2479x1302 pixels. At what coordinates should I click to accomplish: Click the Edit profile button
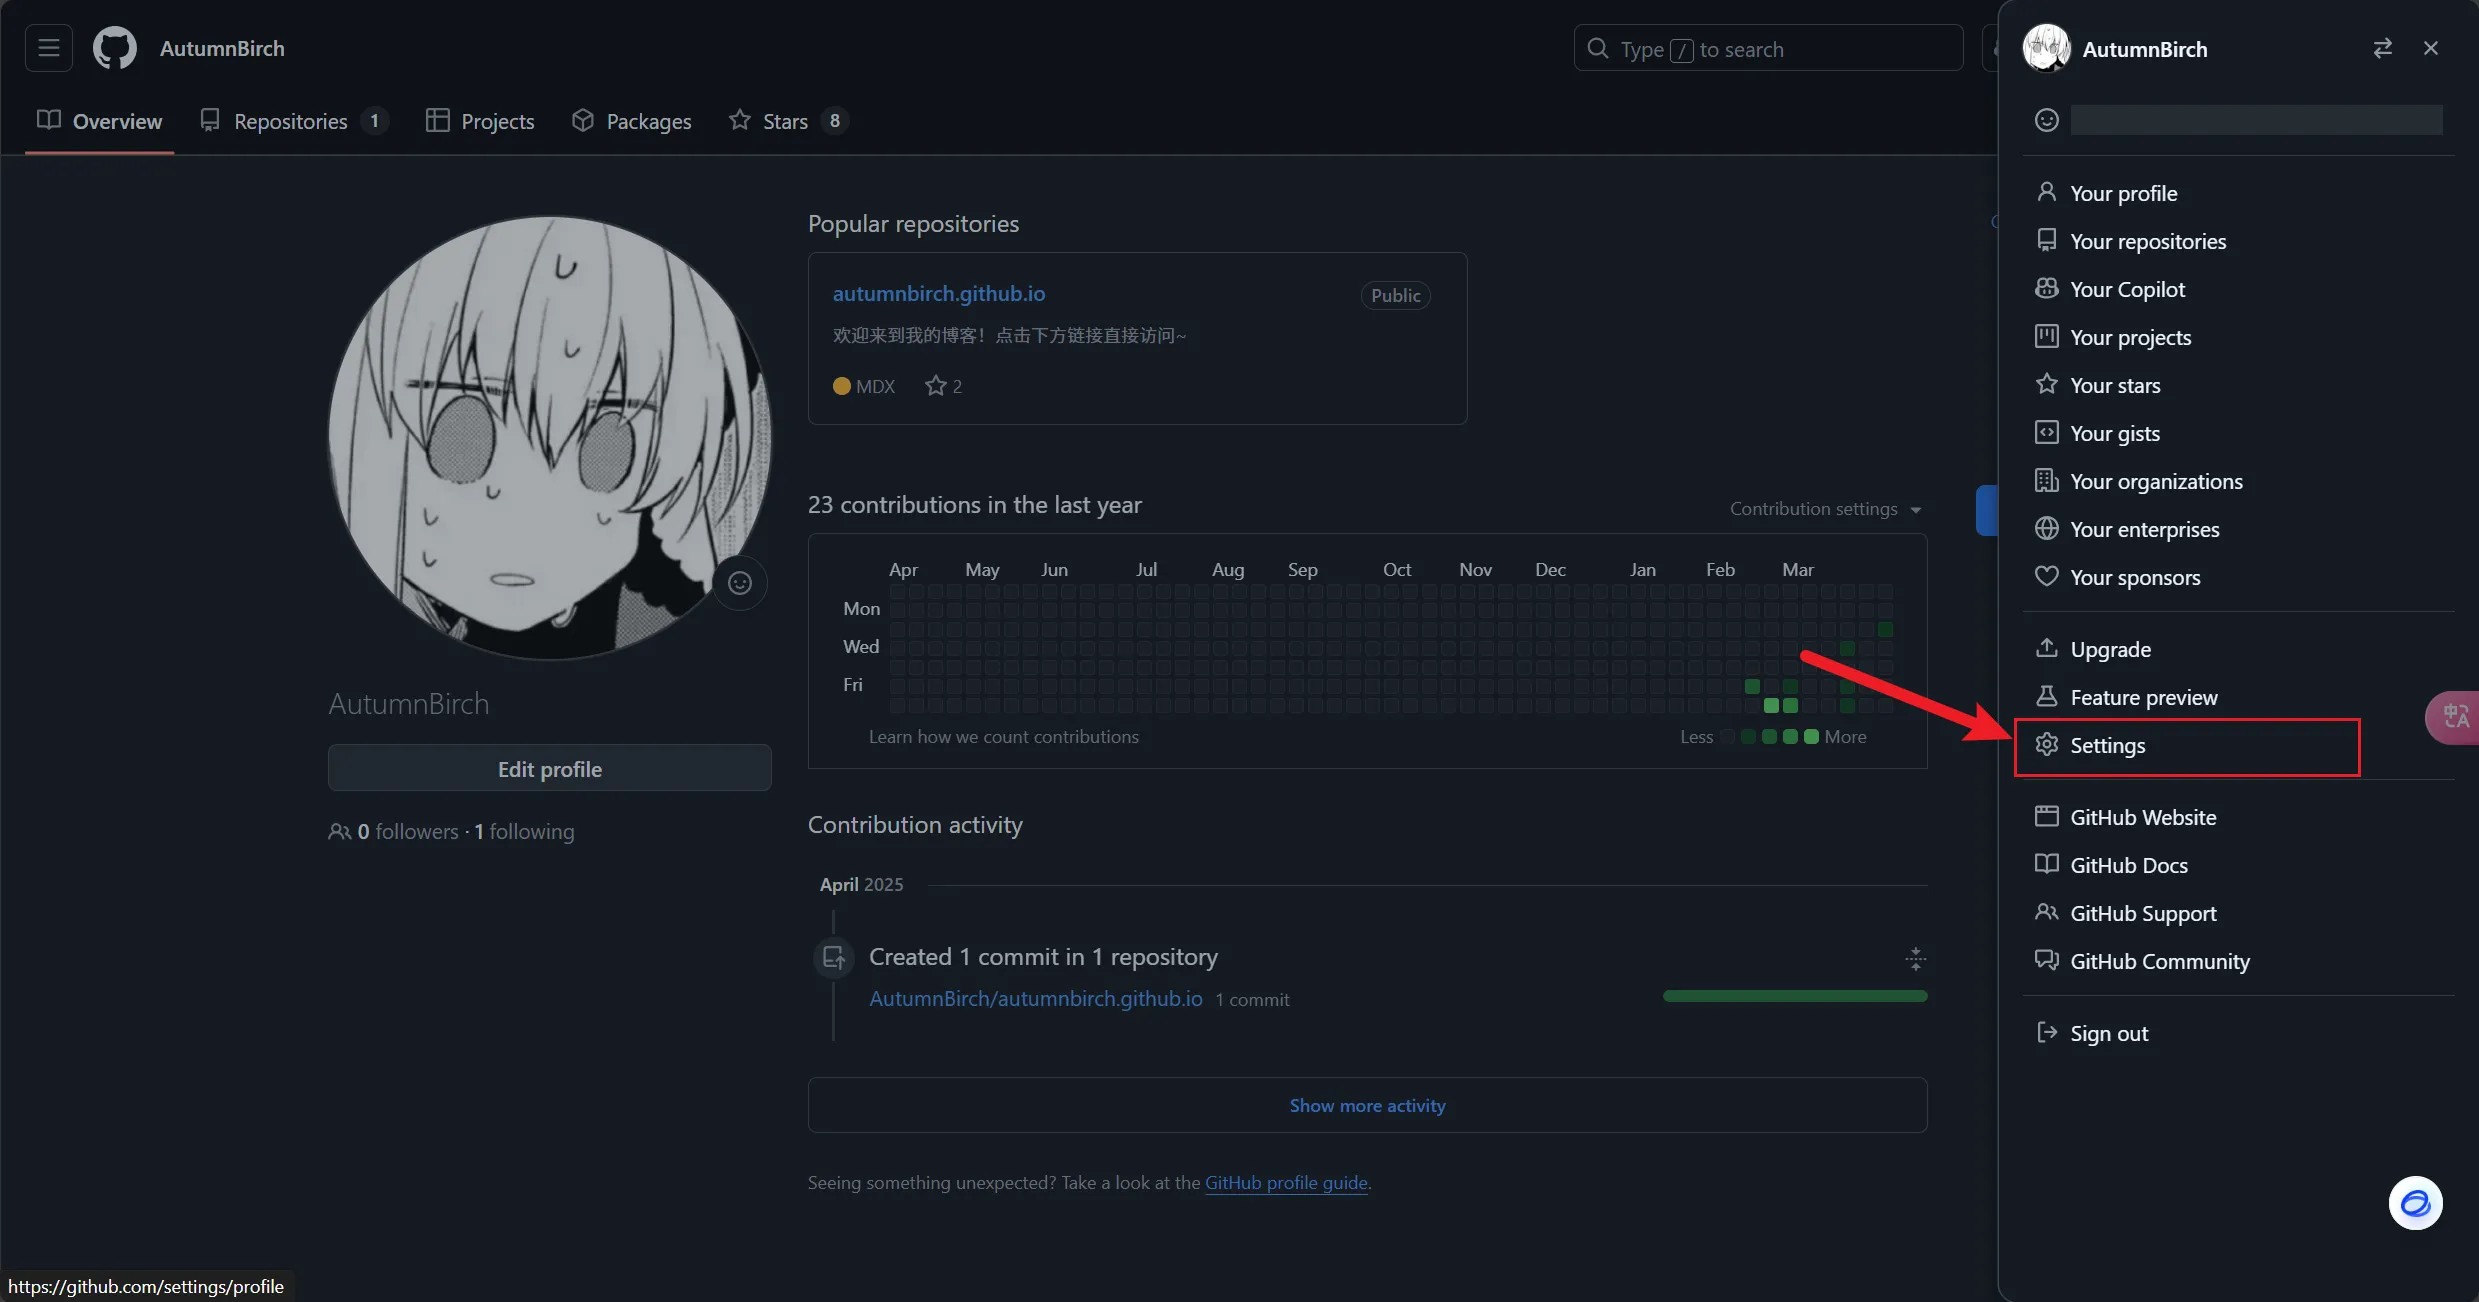pos(549,768)
